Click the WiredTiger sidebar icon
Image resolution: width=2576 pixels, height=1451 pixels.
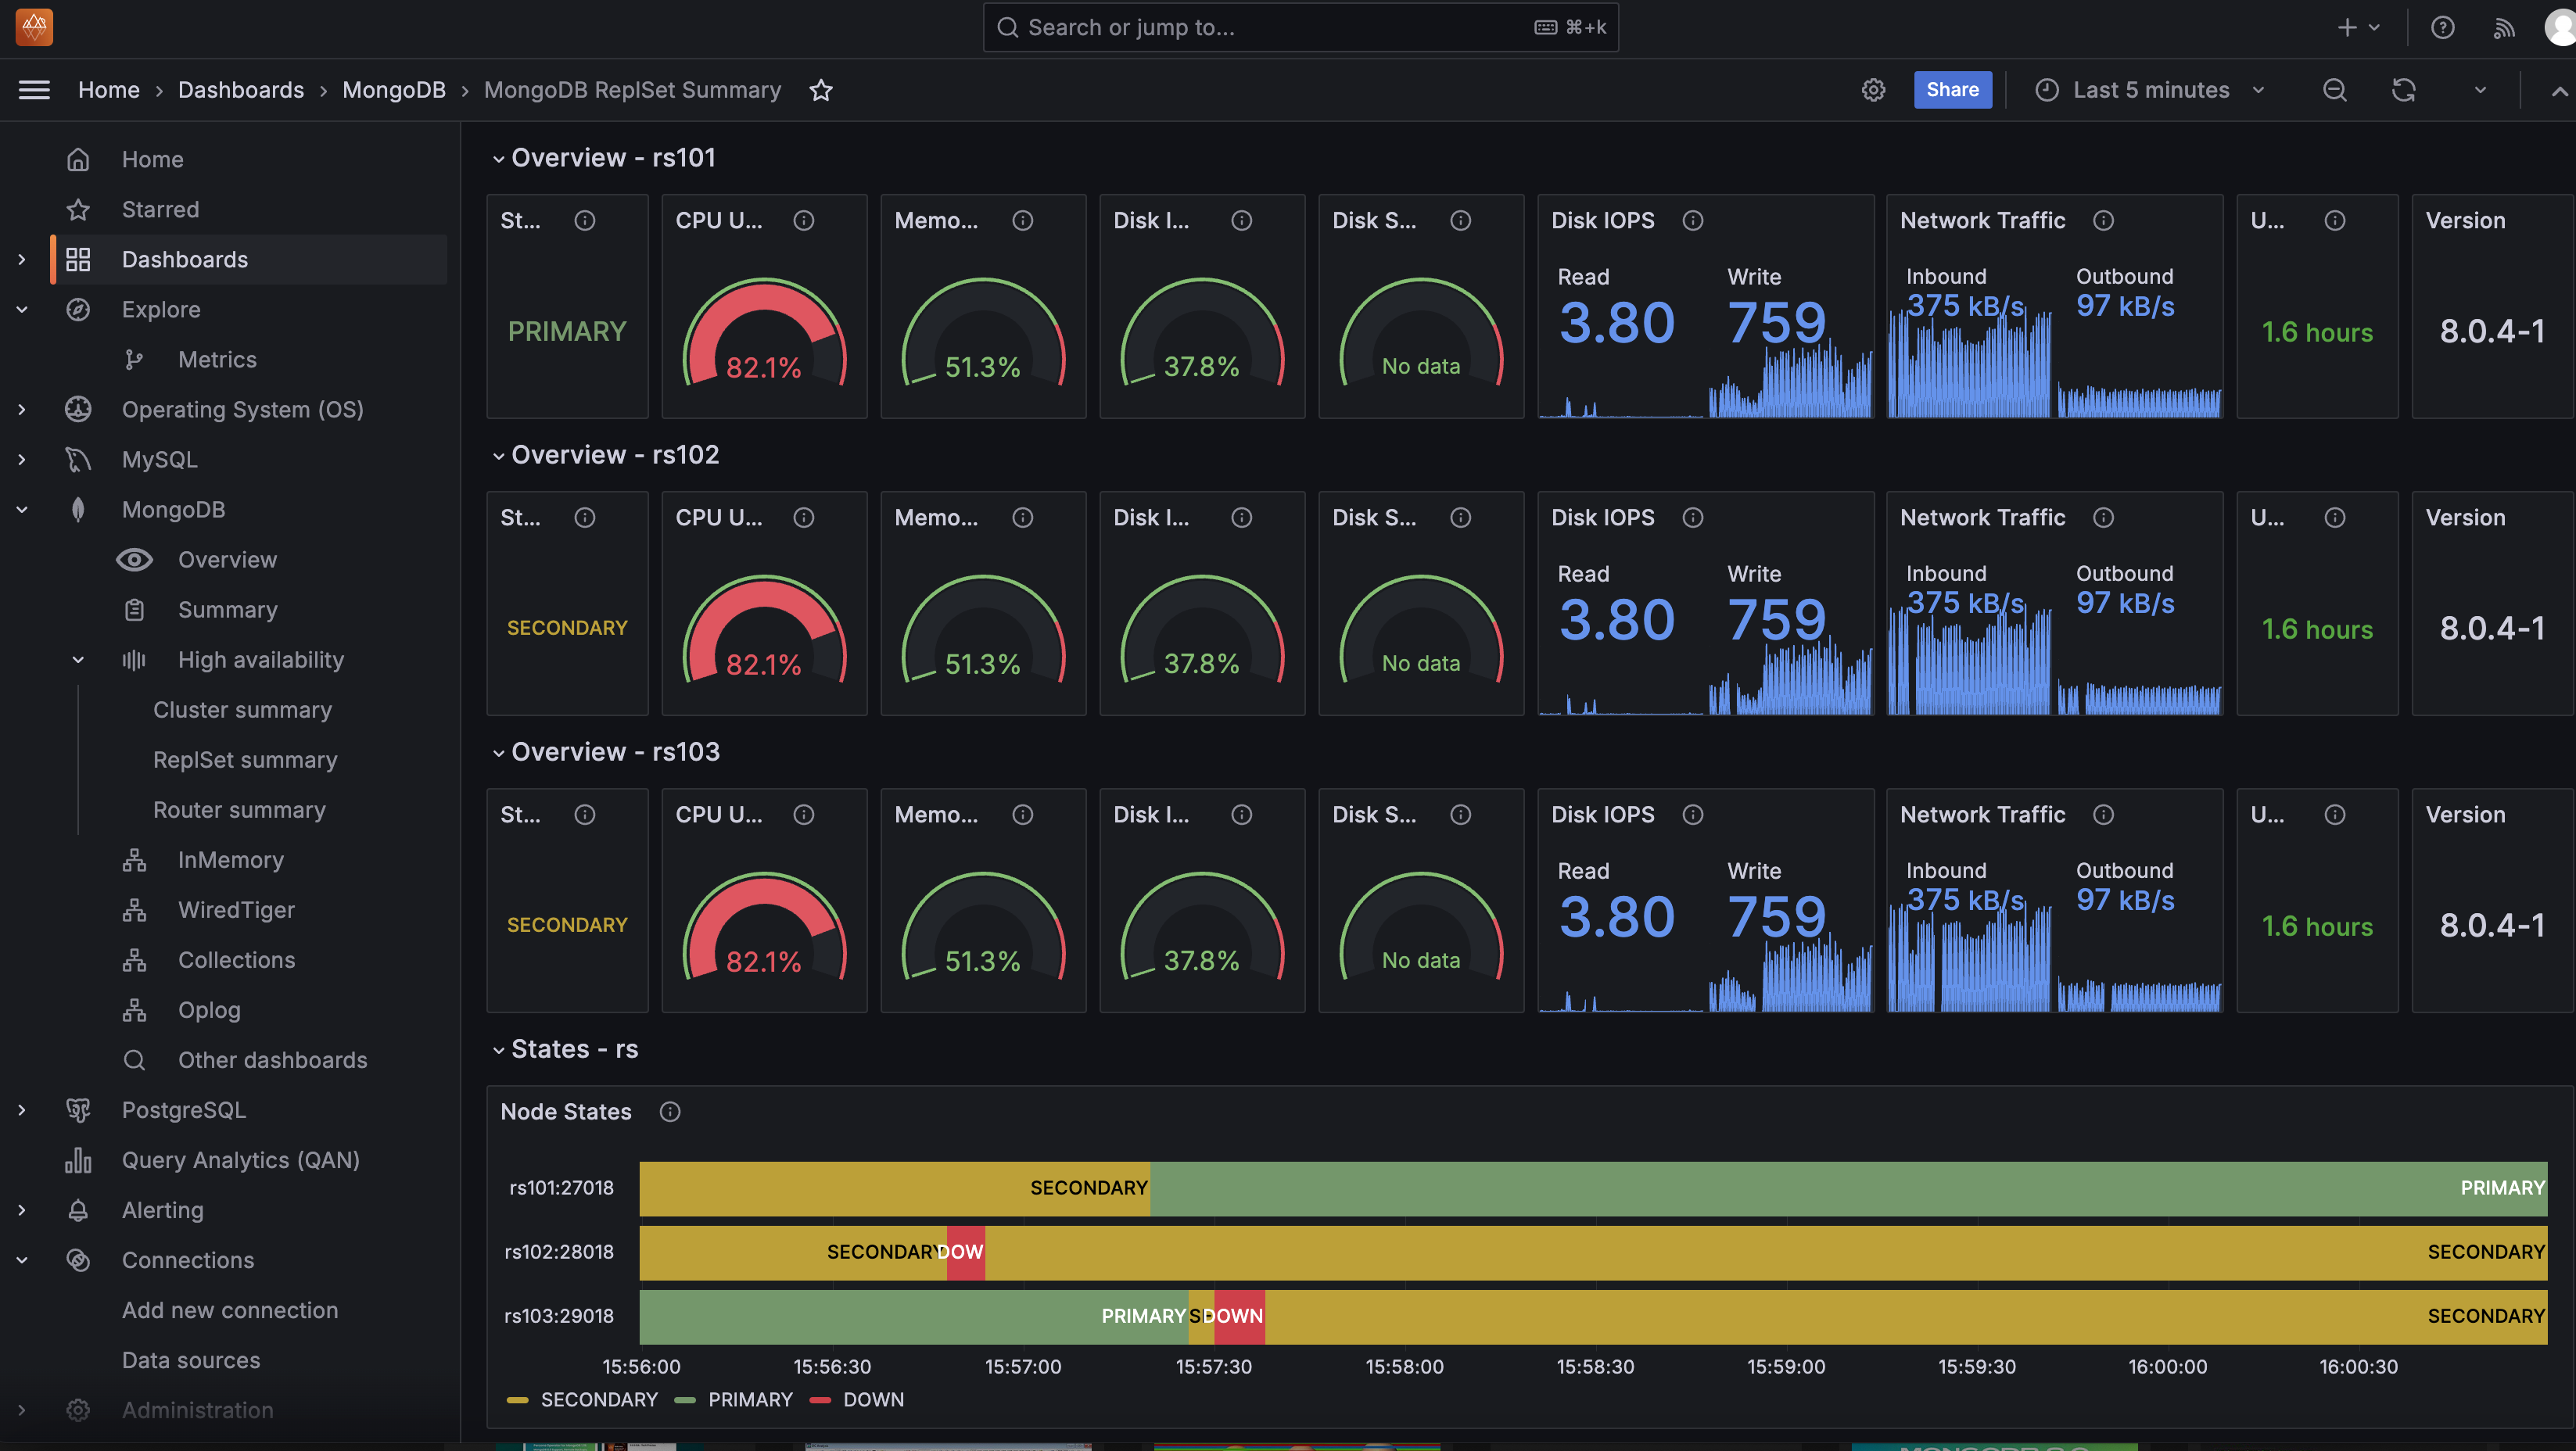tap(134, 909)
